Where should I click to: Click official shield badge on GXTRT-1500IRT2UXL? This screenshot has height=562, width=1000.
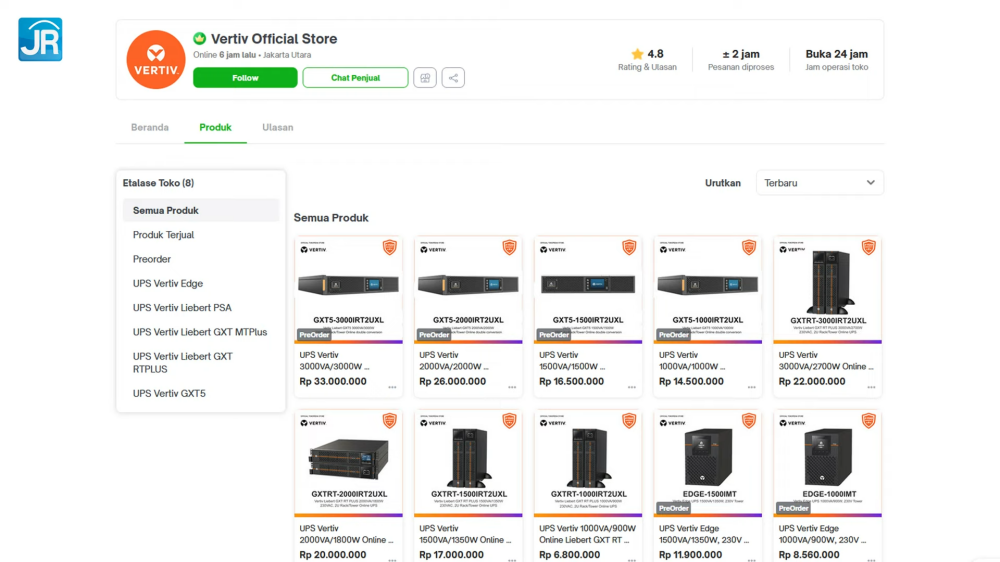[x=509, y=420]
